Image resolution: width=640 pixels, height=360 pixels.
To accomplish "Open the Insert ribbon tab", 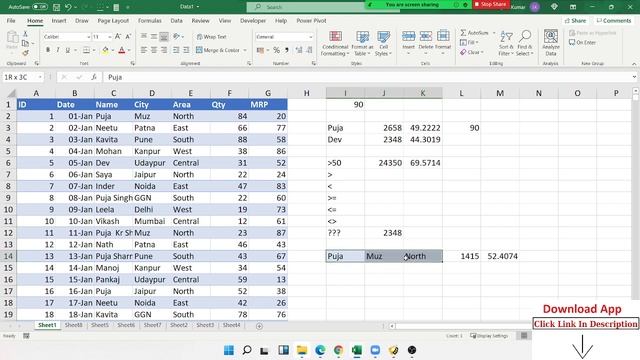I will point(59,20).
